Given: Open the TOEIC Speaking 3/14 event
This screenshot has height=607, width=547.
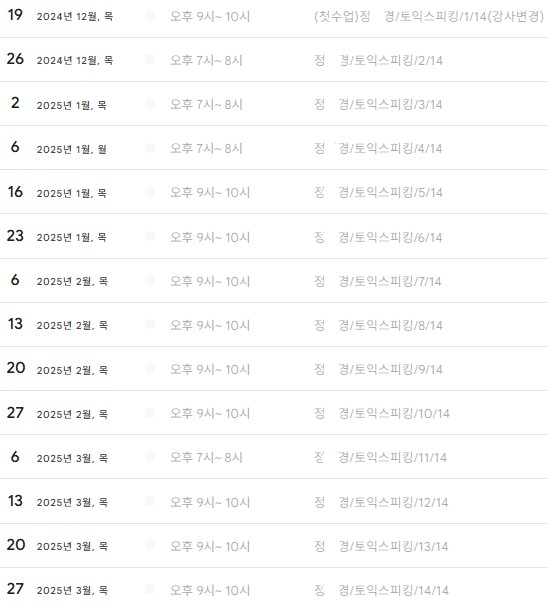Looking at the screenshot, I should coord(378,105).
